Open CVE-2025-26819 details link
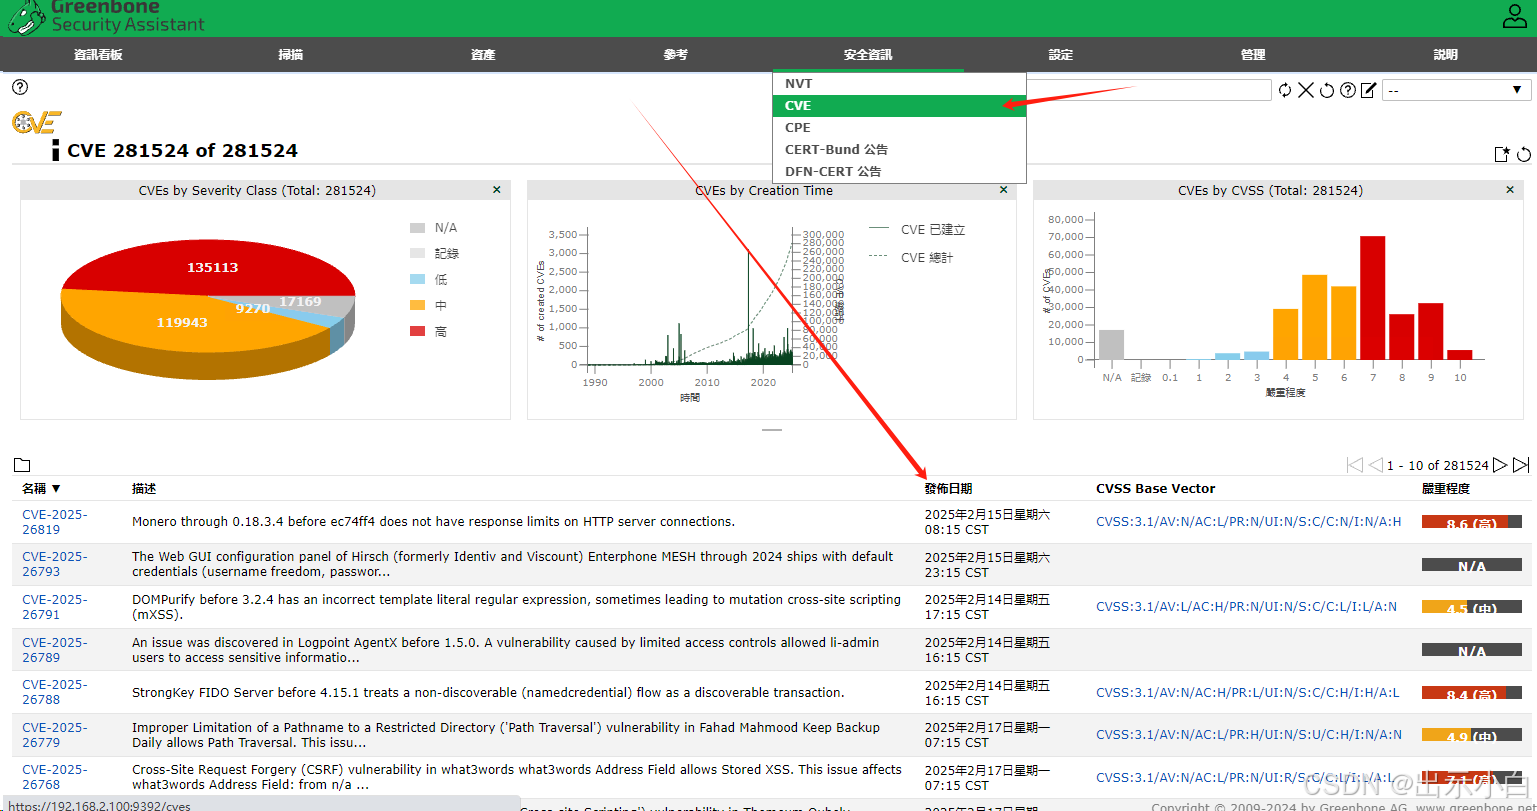Viewport: 1537px width, 811px height. [55, 522]
